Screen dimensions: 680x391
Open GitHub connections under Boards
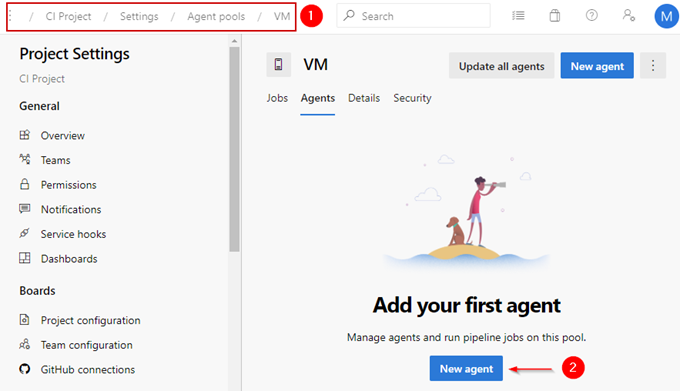tap(88, 370)
